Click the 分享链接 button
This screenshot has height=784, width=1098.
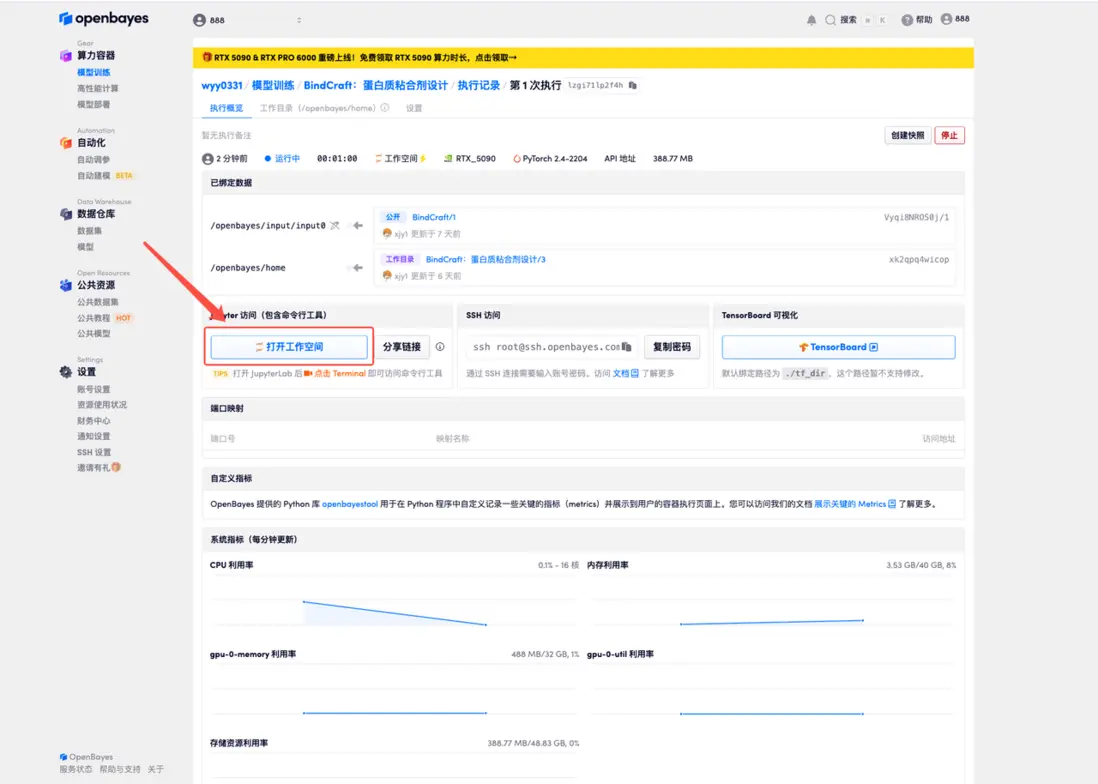[402, 346]
